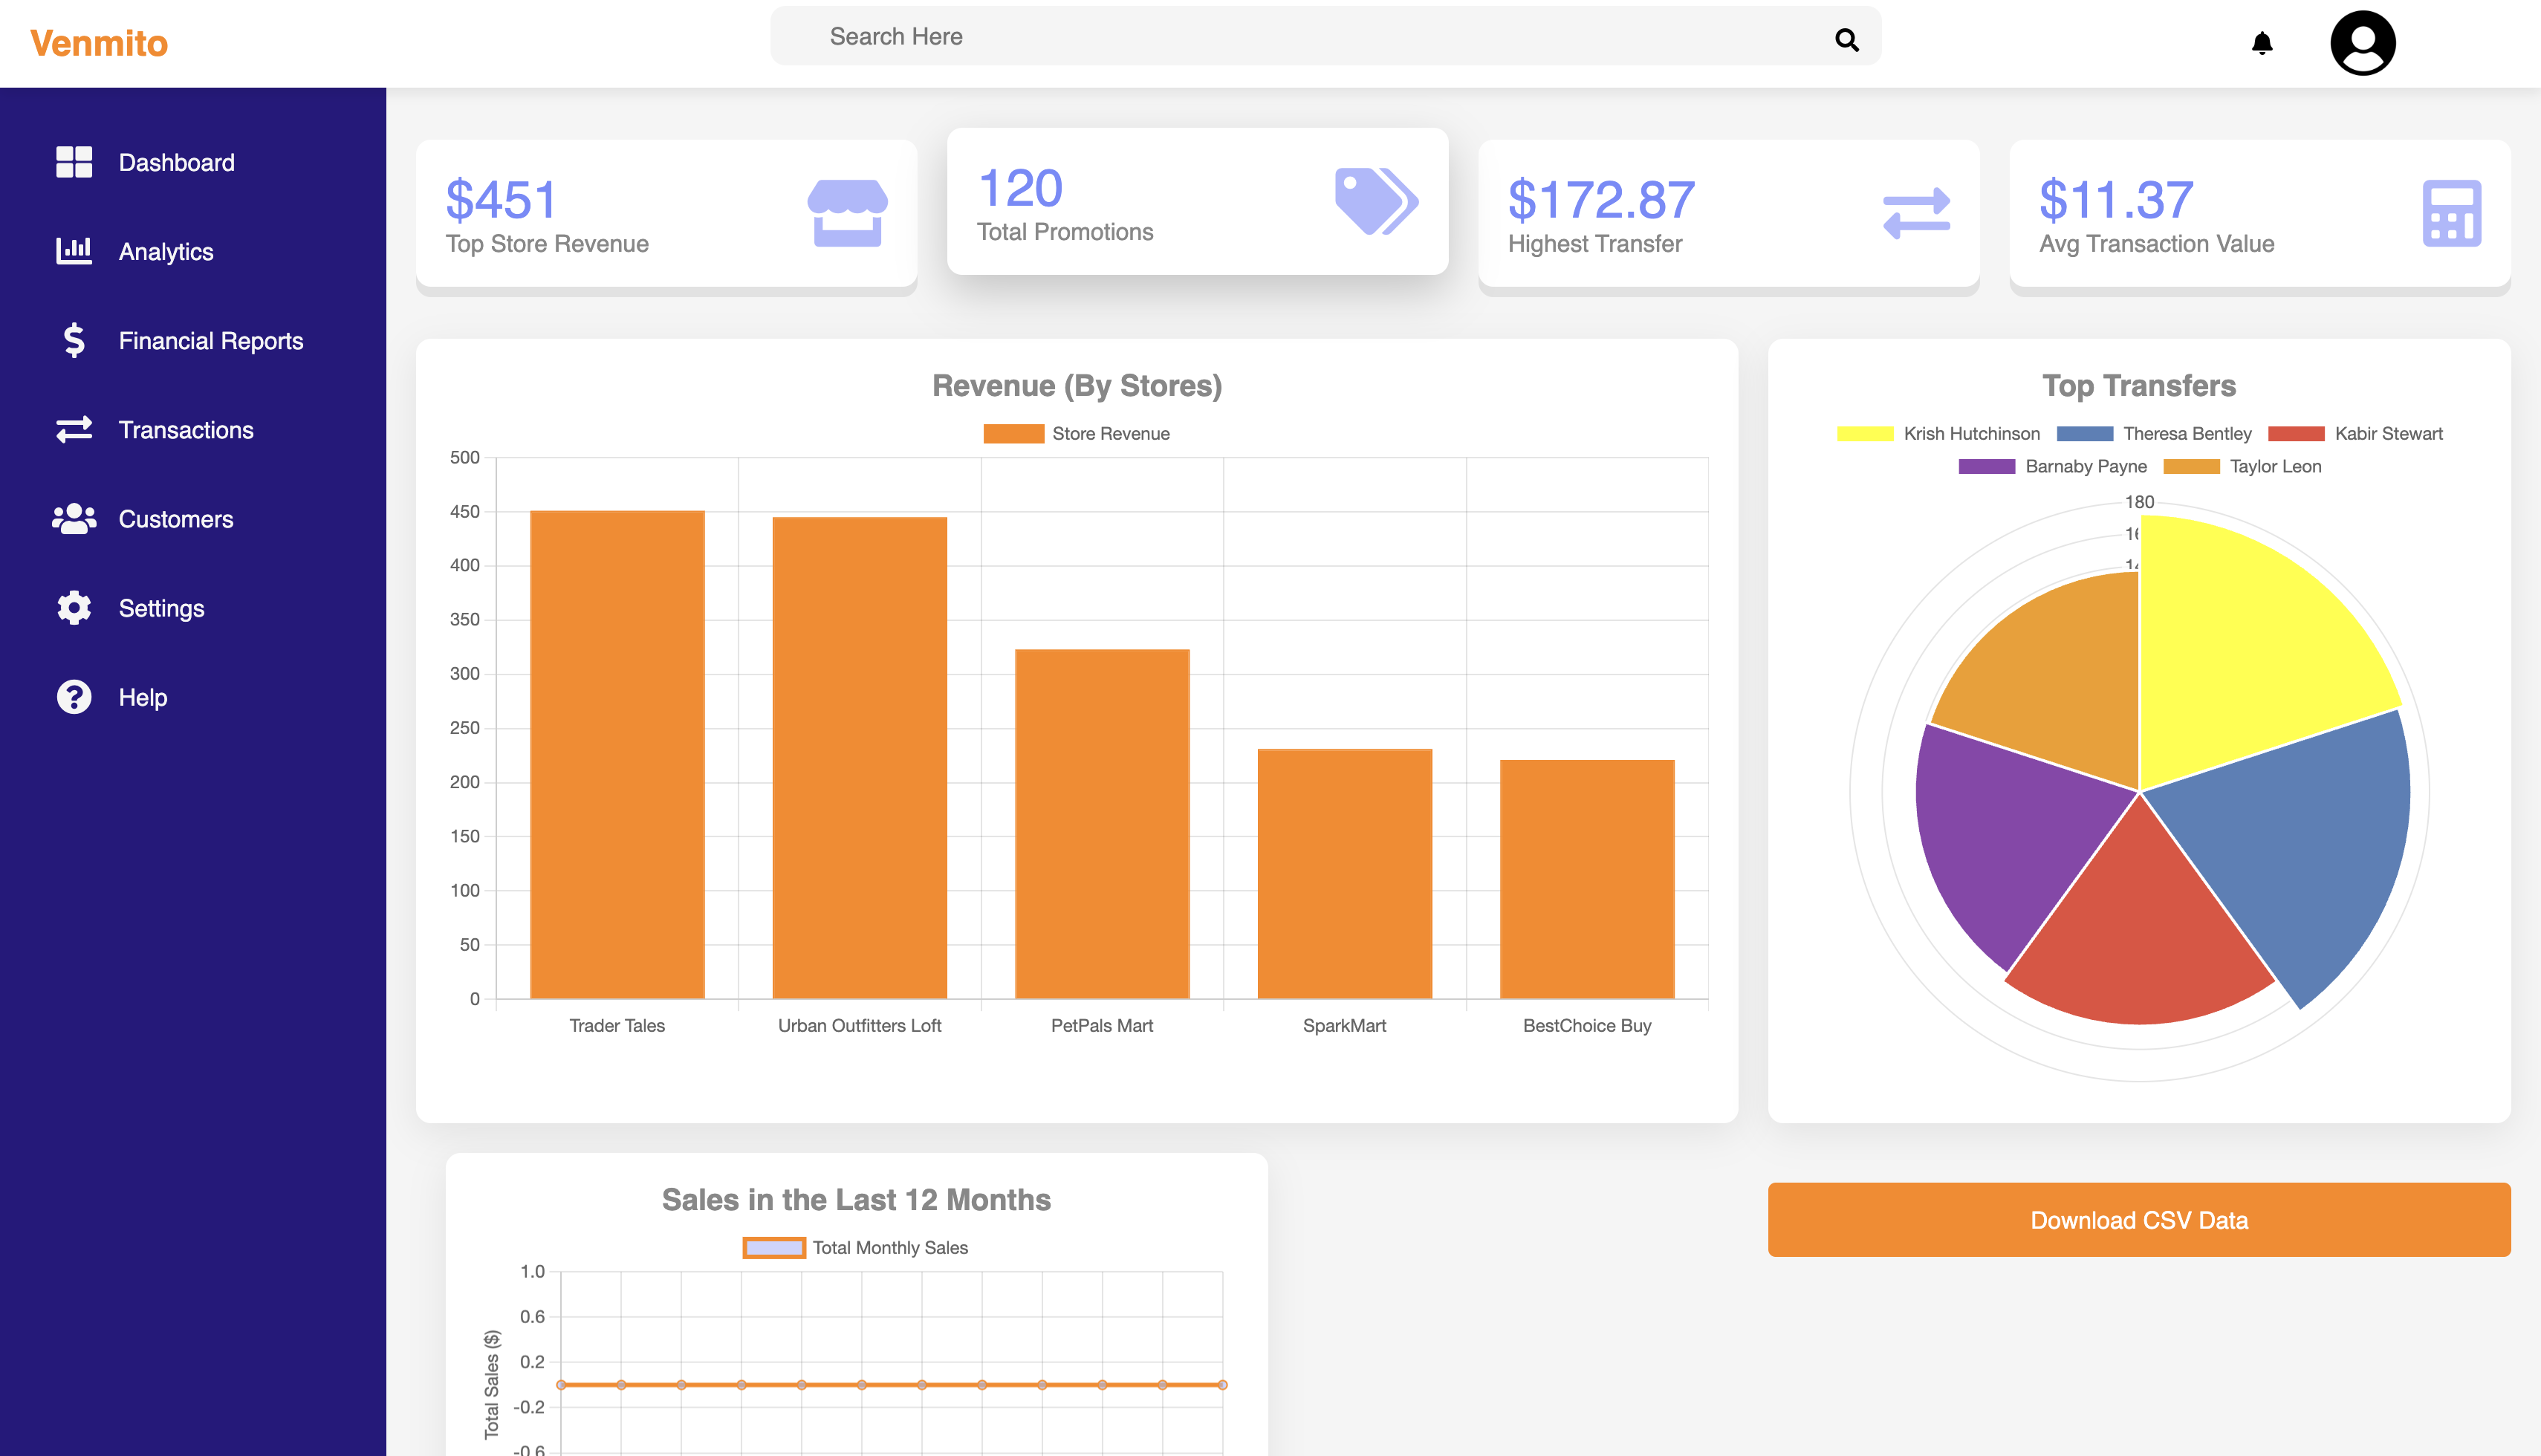Click the transfer arrows icon on Highest Transfer card
This screenshot has height=1456, width=2541.
[1916, 213]
